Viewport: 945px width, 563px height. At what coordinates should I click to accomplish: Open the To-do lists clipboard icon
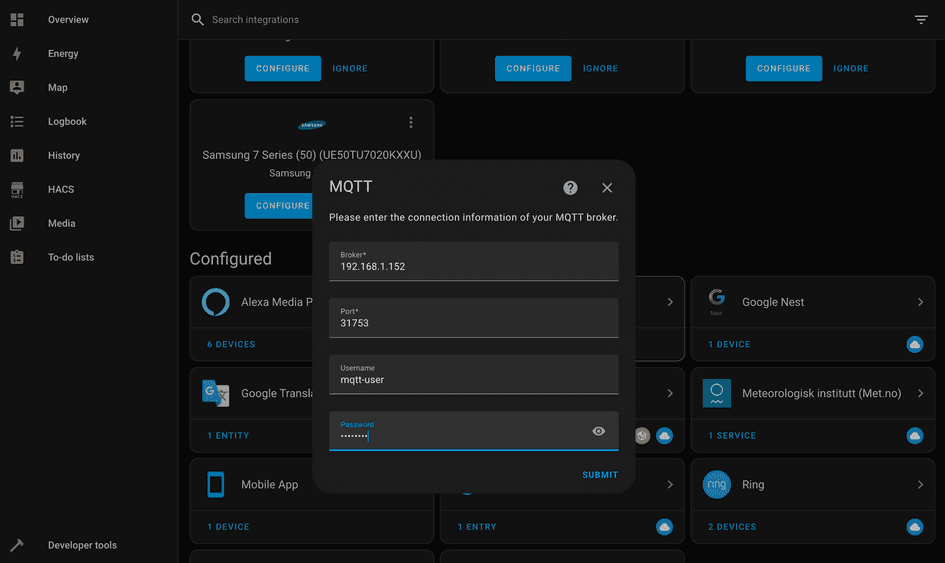click(x=17, y=257)
